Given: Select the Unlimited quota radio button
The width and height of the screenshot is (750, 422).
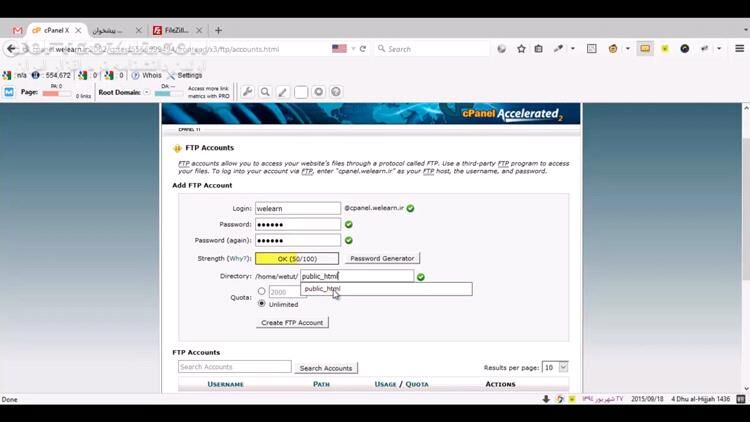Looking at the screenshot, I should (x=262, y=304).
